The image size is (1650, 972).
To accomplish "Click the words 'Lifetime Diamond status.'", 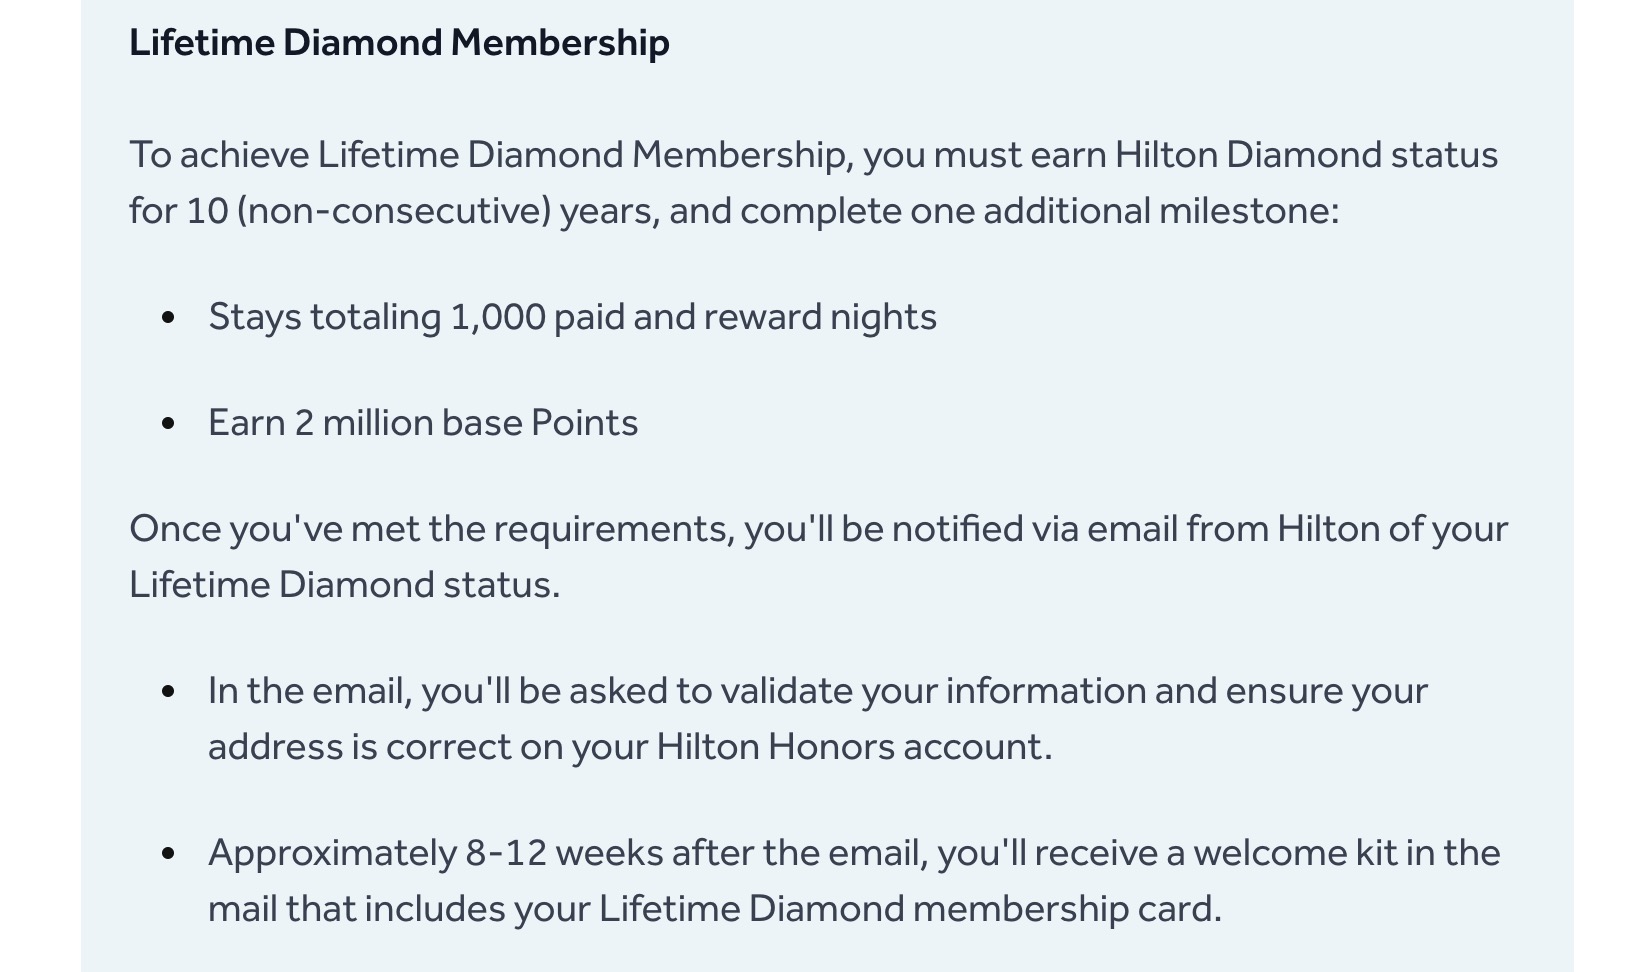I will pyautogui.click(x=345, y=585).
